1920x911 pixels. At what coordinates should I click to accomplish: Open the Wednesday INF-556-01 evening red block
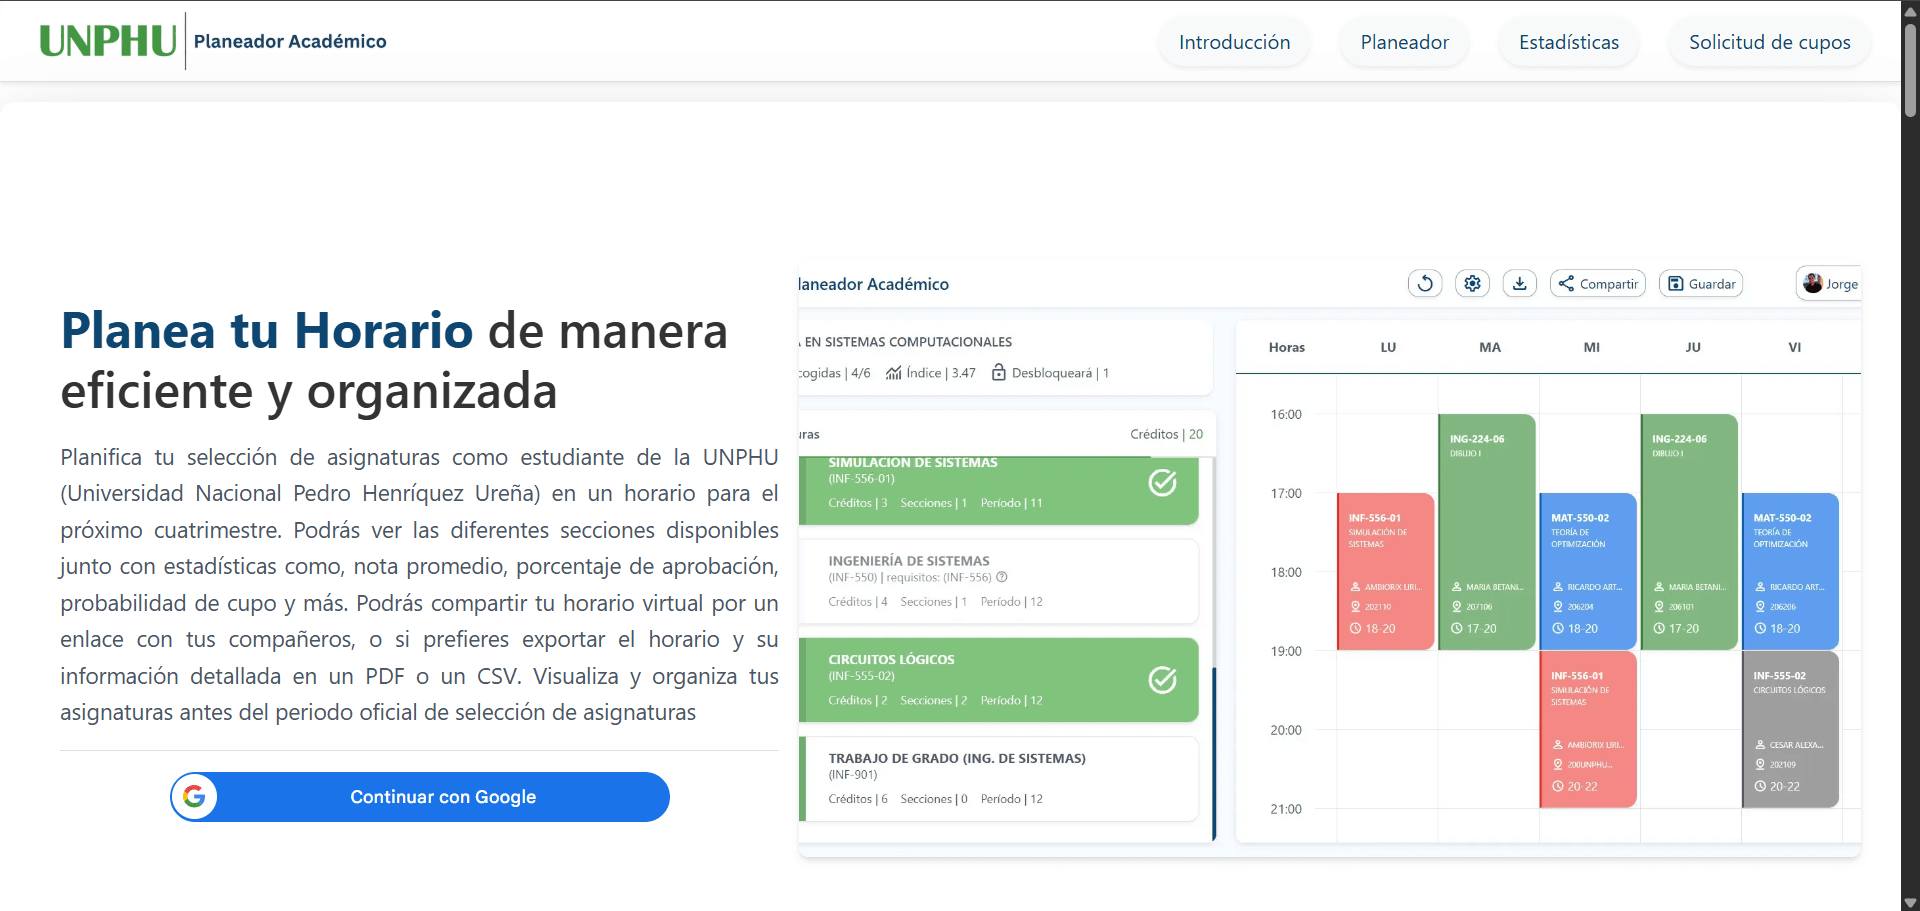[x=1588, y=729]
